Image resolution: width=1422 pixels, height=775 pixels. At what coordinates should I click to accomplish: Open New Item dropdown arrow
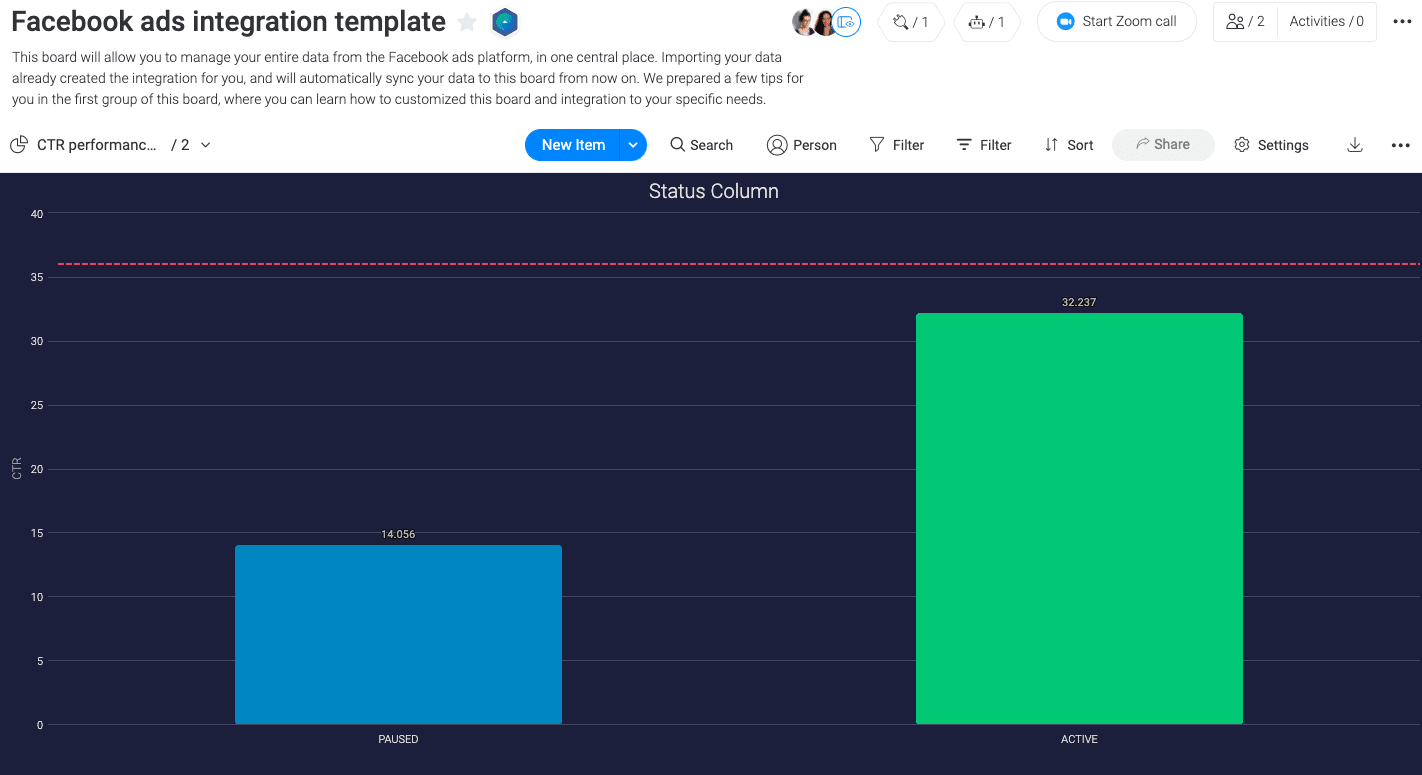click(633, 145)
